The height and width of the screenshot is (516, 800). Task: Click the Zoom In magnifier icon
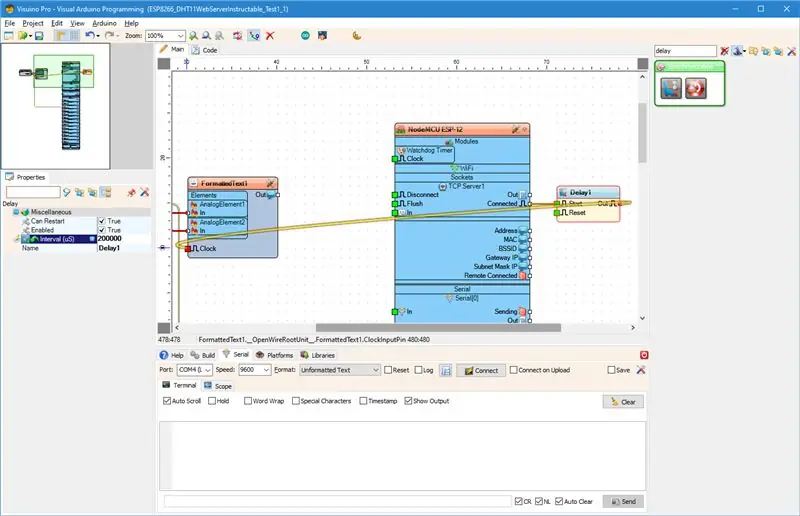[193, 36]
